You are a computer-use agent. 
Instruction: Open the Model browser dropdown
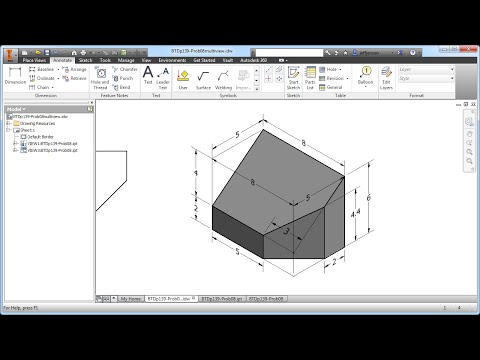16,109
